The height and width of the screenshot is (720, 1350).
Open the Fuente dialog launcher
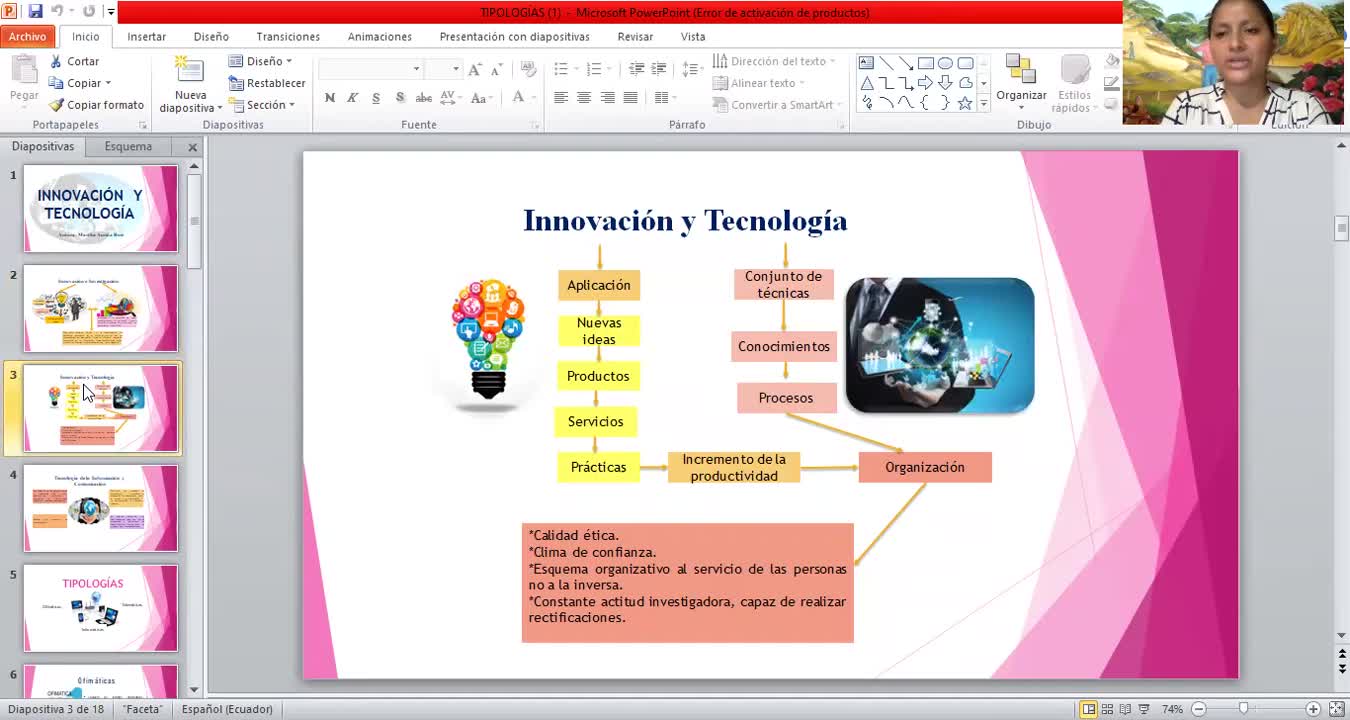(535, 125)
